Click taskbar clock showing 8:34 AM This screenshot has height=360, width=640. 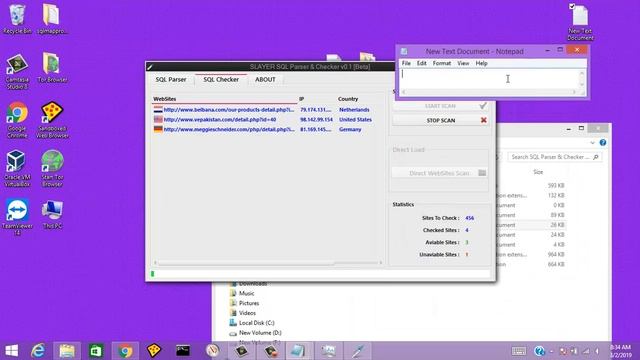(x=621, y=351)
